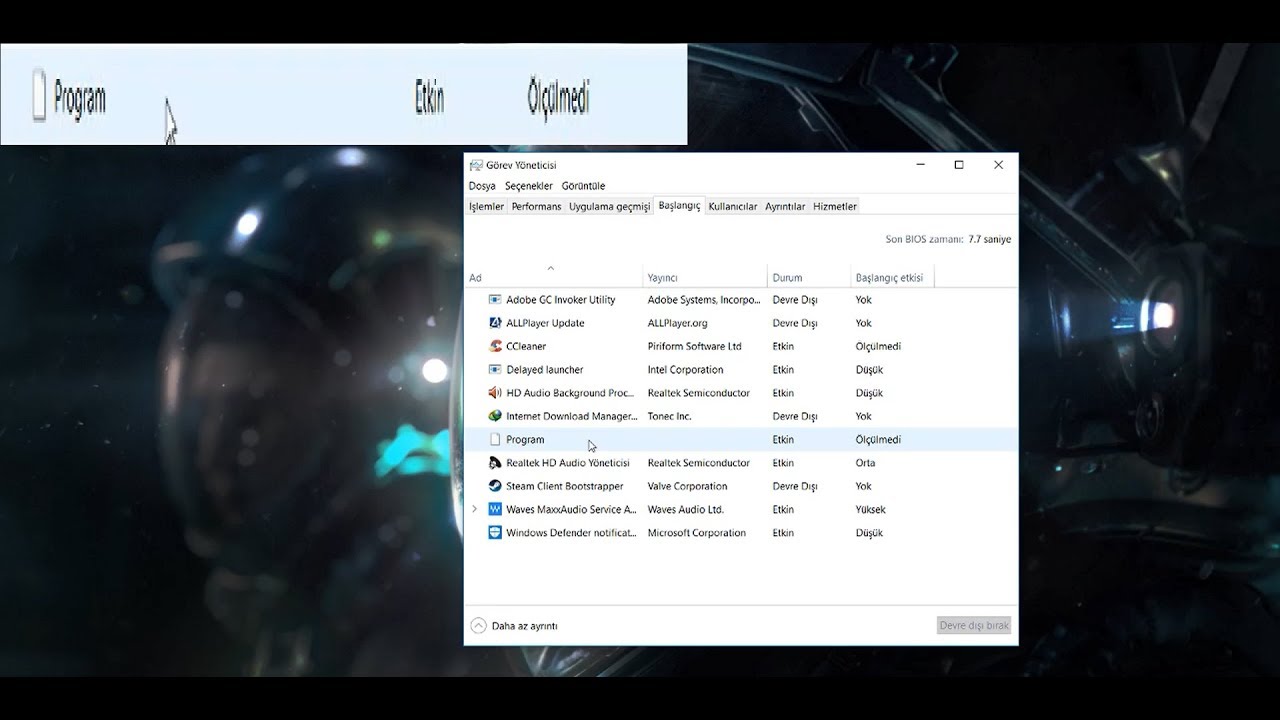The height and width of the screenshot is (720, 1280).
Task: Click the Adobe Systems publisher cell
Action: pyautogui.click(x=704, y=300)
